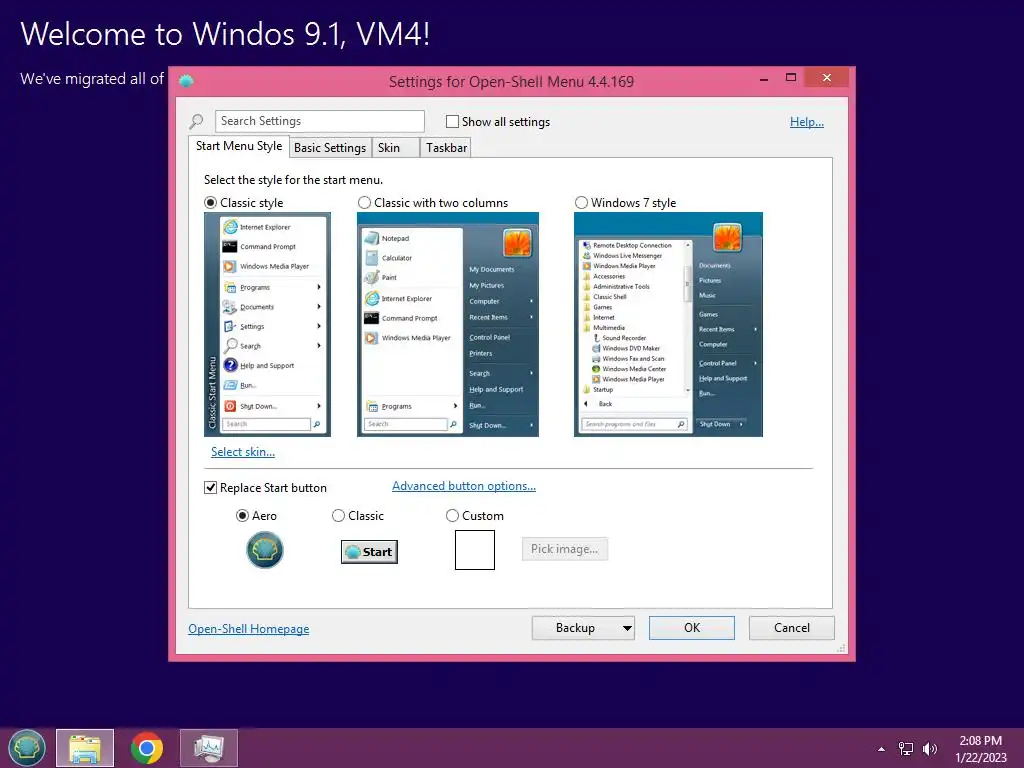Switch to the Start Menu Style tab
The height and width of the screenshot is (768, 1024).
(x=239, y=146)
